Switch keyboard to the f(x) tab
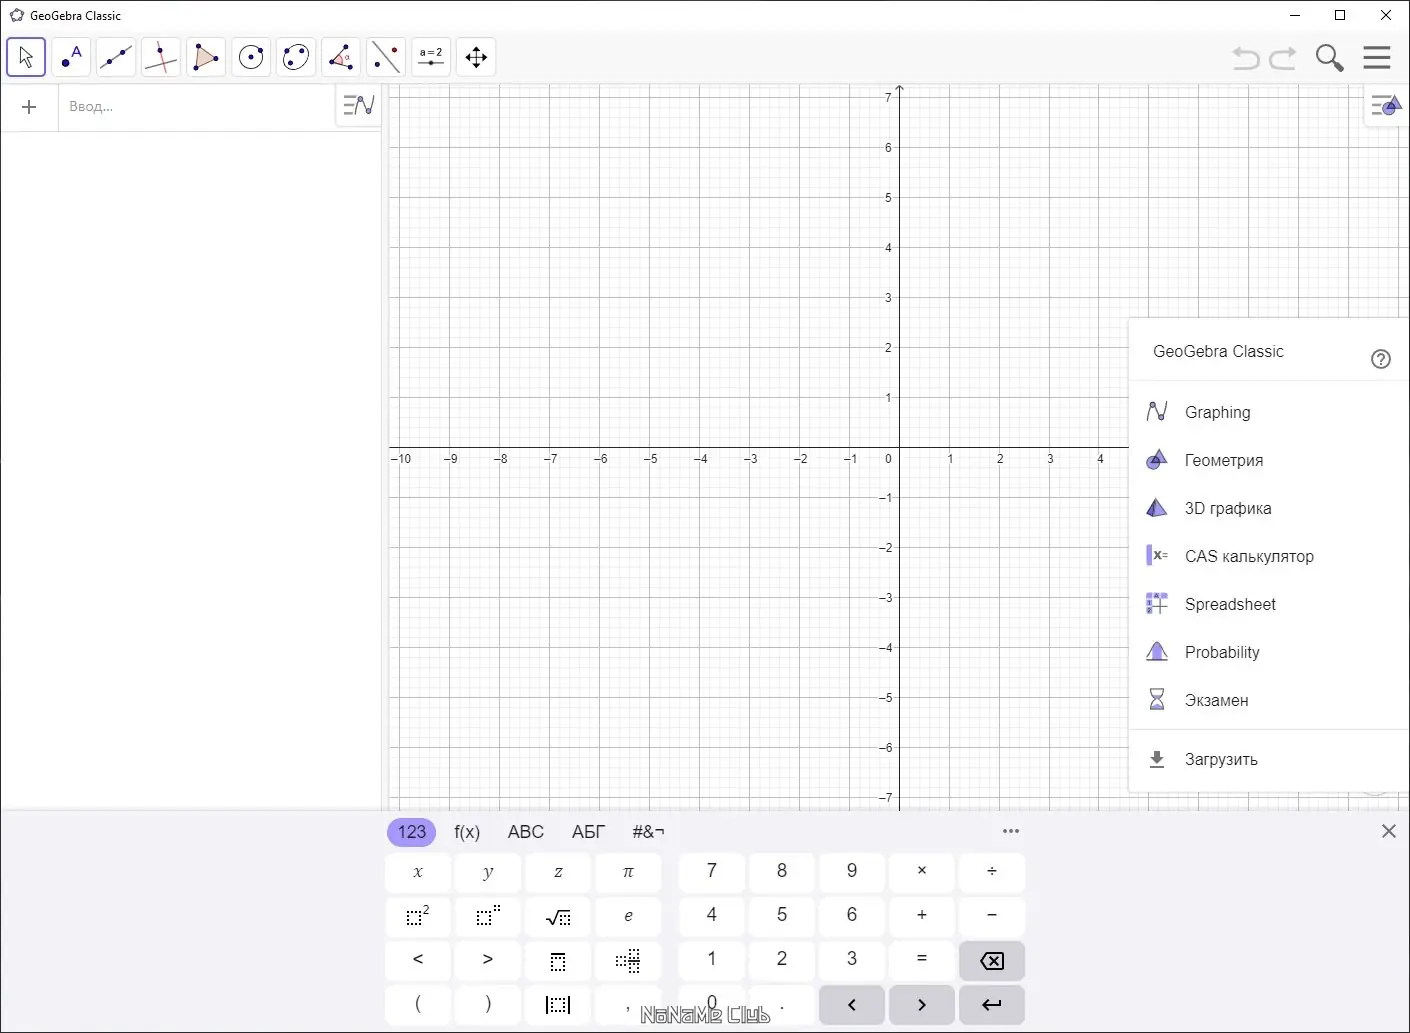This screenshot has width=1410, height=1033. (467, 832)
